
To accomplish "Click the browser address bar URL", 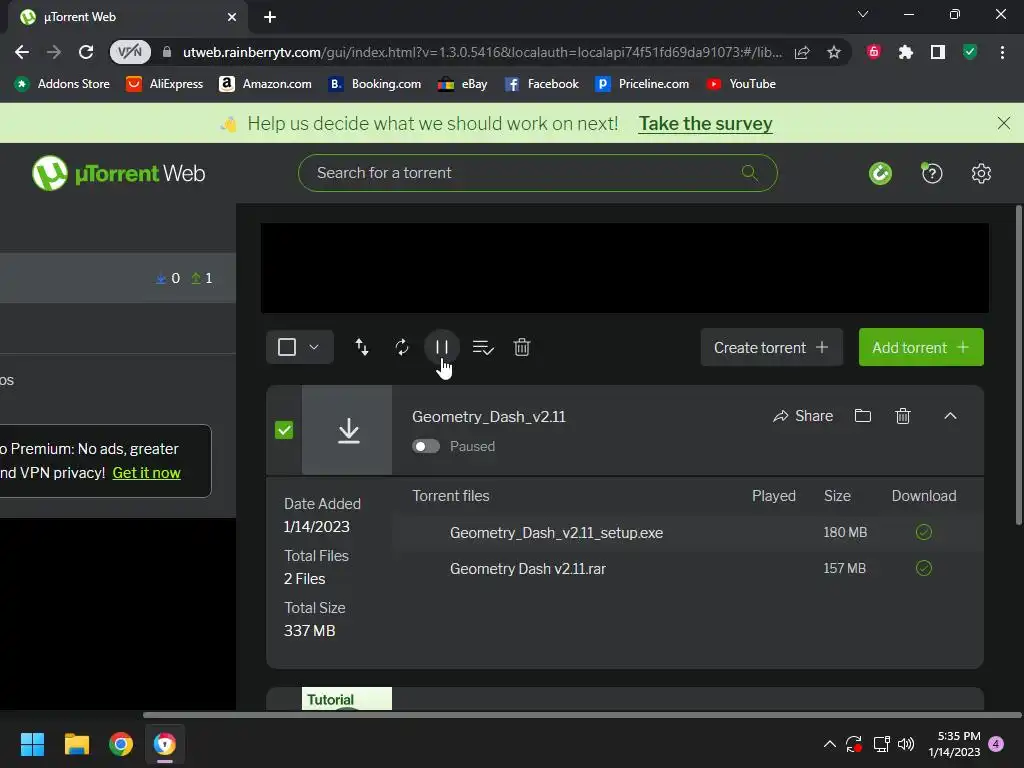I will [x=482, y=52].
